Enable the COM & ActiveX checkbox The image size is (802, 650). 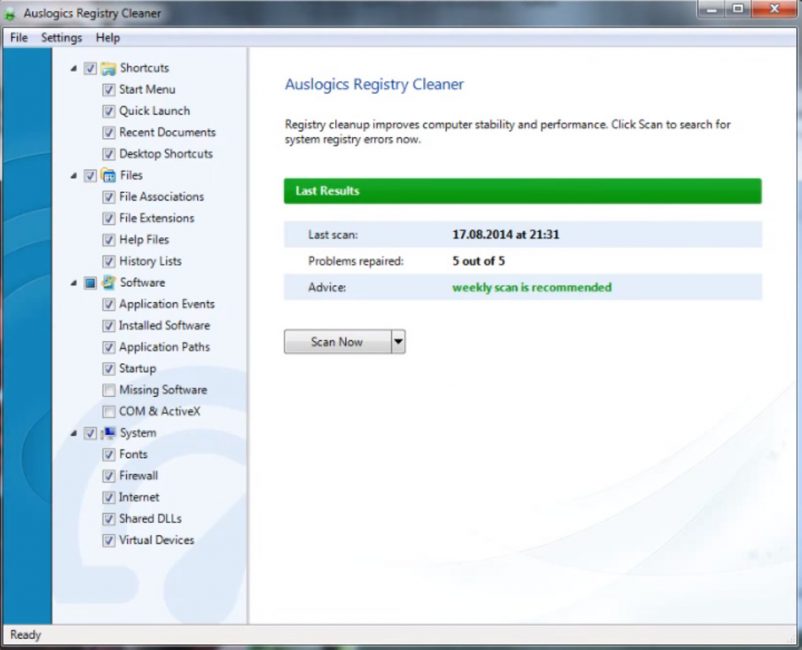click(108, 412)
